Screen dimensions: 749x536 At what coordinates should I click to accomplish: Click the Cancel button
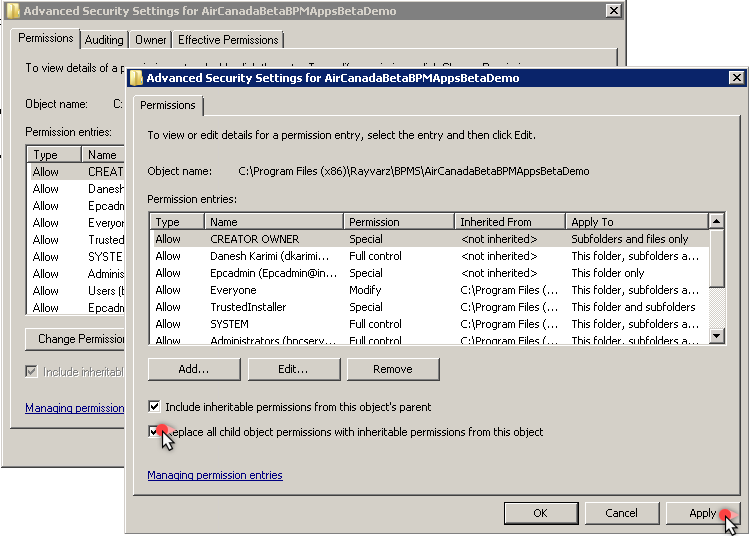pyautogui.click(x=621, y=513)
